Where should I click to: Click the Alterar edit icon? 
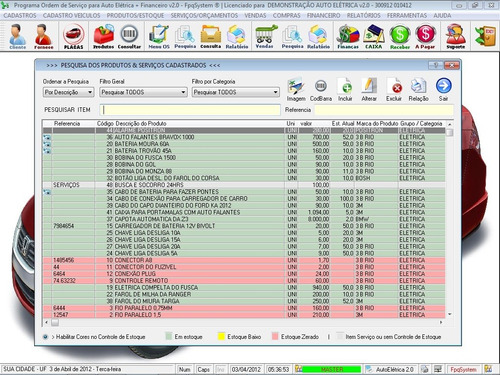pos(369,90)
